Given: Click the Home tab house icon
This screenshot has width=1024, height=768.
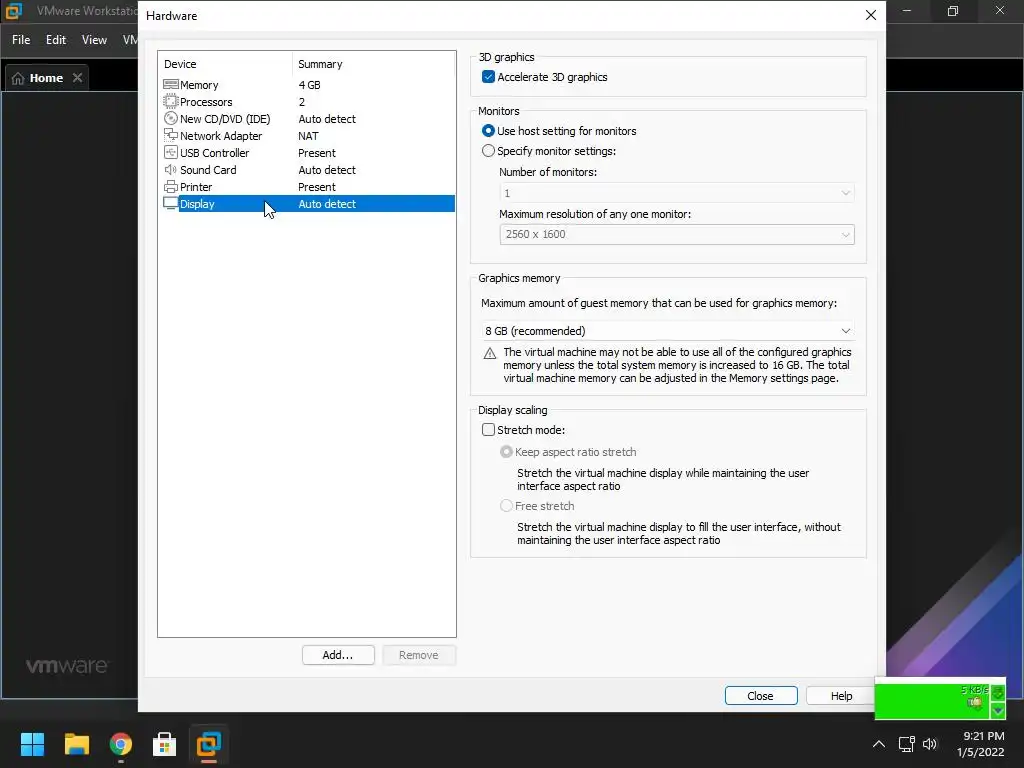Looking at the screenshot, I should (x=18, y=78).
